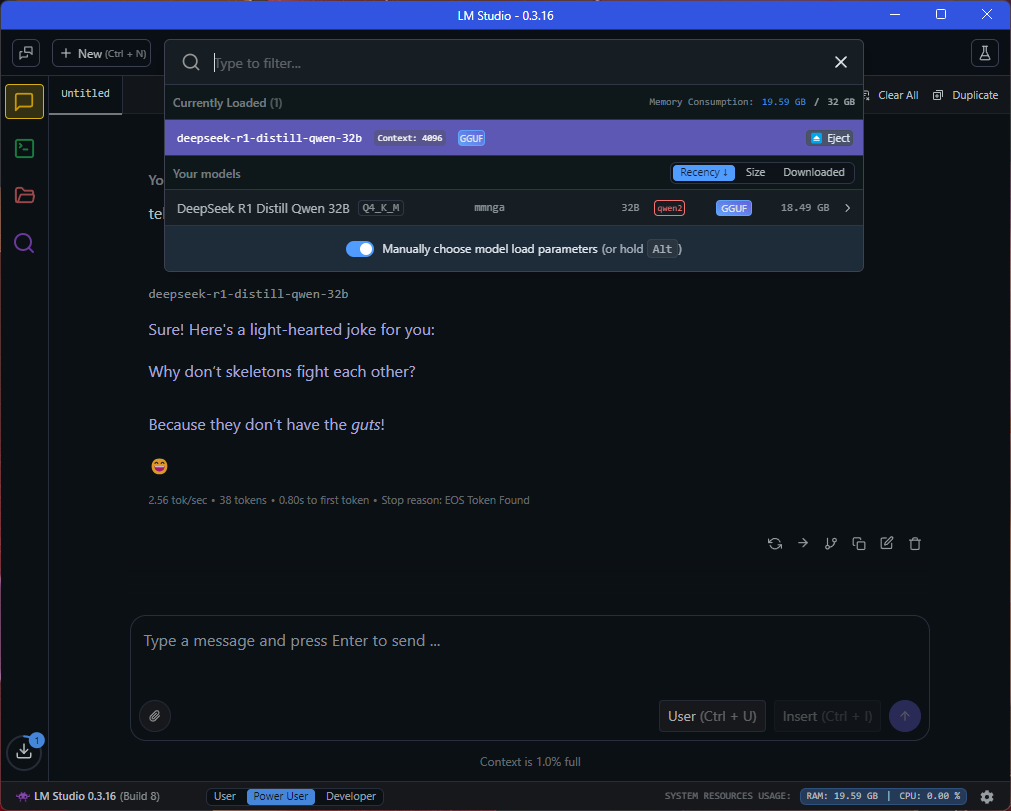Edit the message with pencil icon

(x=887, y=543)
